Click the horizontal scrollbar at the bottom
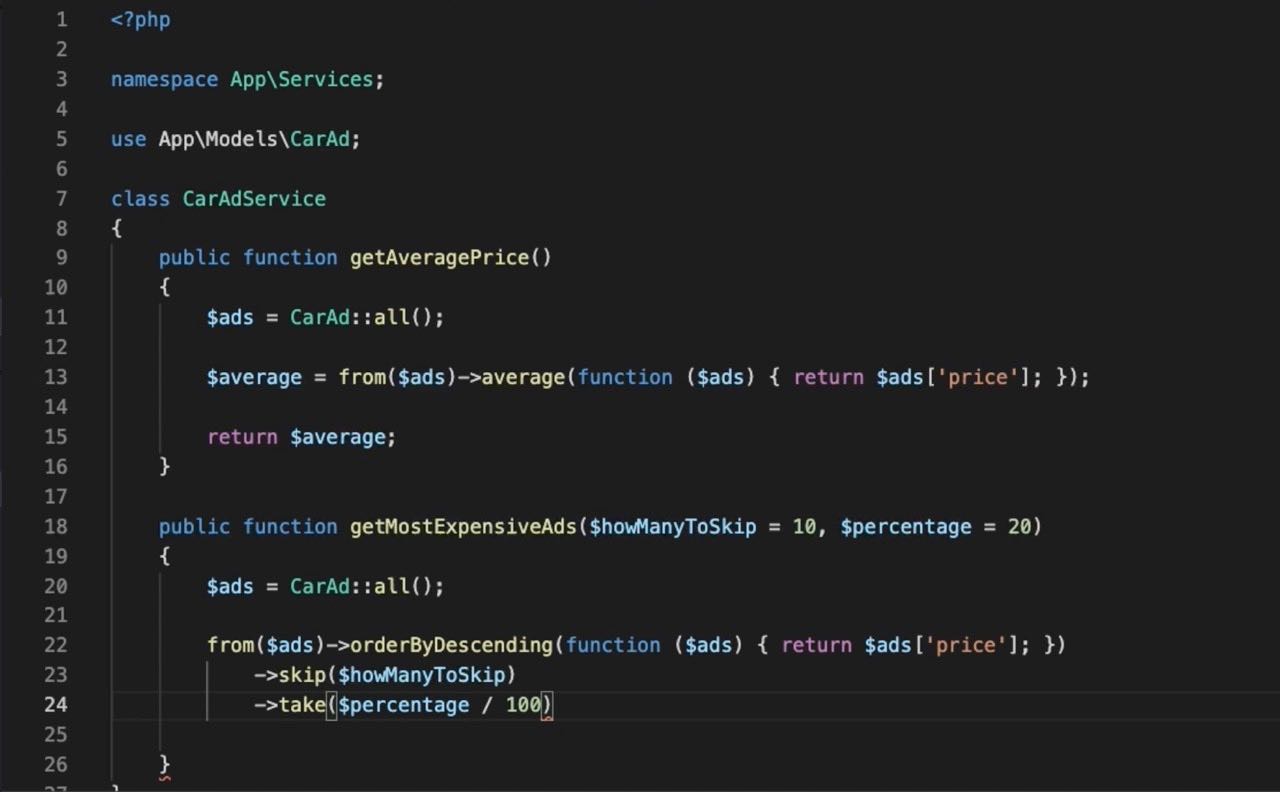Image resolution: width=1280 pixels, height=792 pixels. (x=640, y=788)
